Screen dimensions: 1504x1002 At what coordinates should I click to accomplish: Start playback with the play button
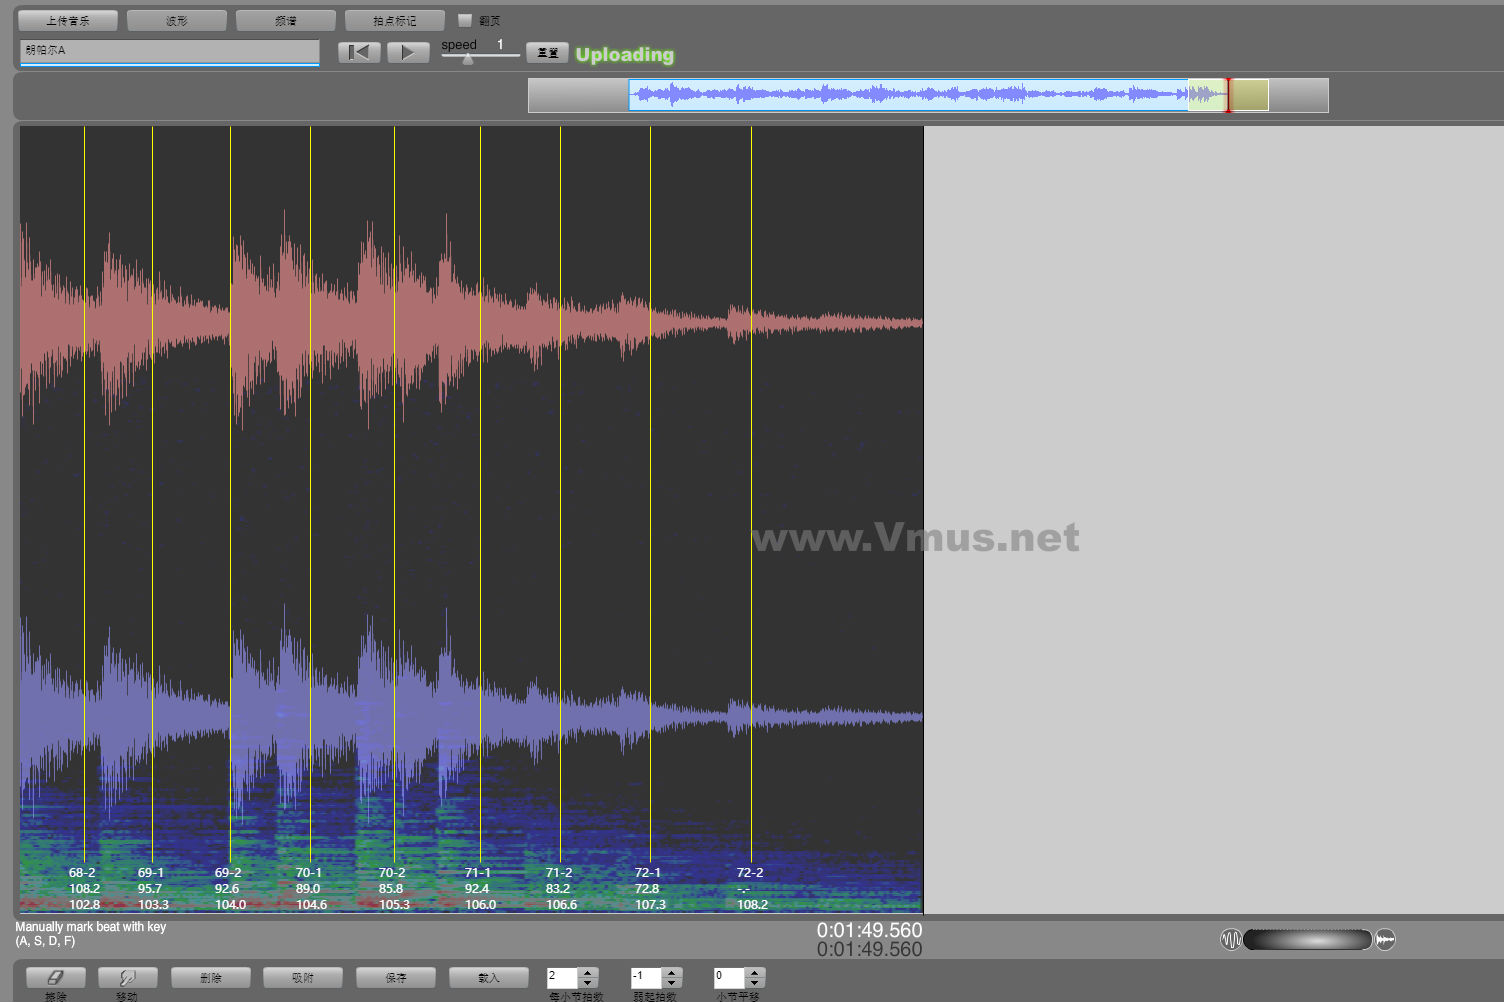408,52
